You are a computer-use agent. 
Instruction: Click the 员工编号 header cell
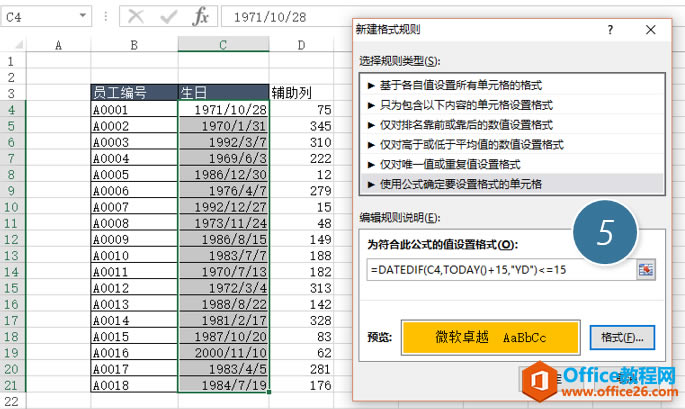(134, 93)
